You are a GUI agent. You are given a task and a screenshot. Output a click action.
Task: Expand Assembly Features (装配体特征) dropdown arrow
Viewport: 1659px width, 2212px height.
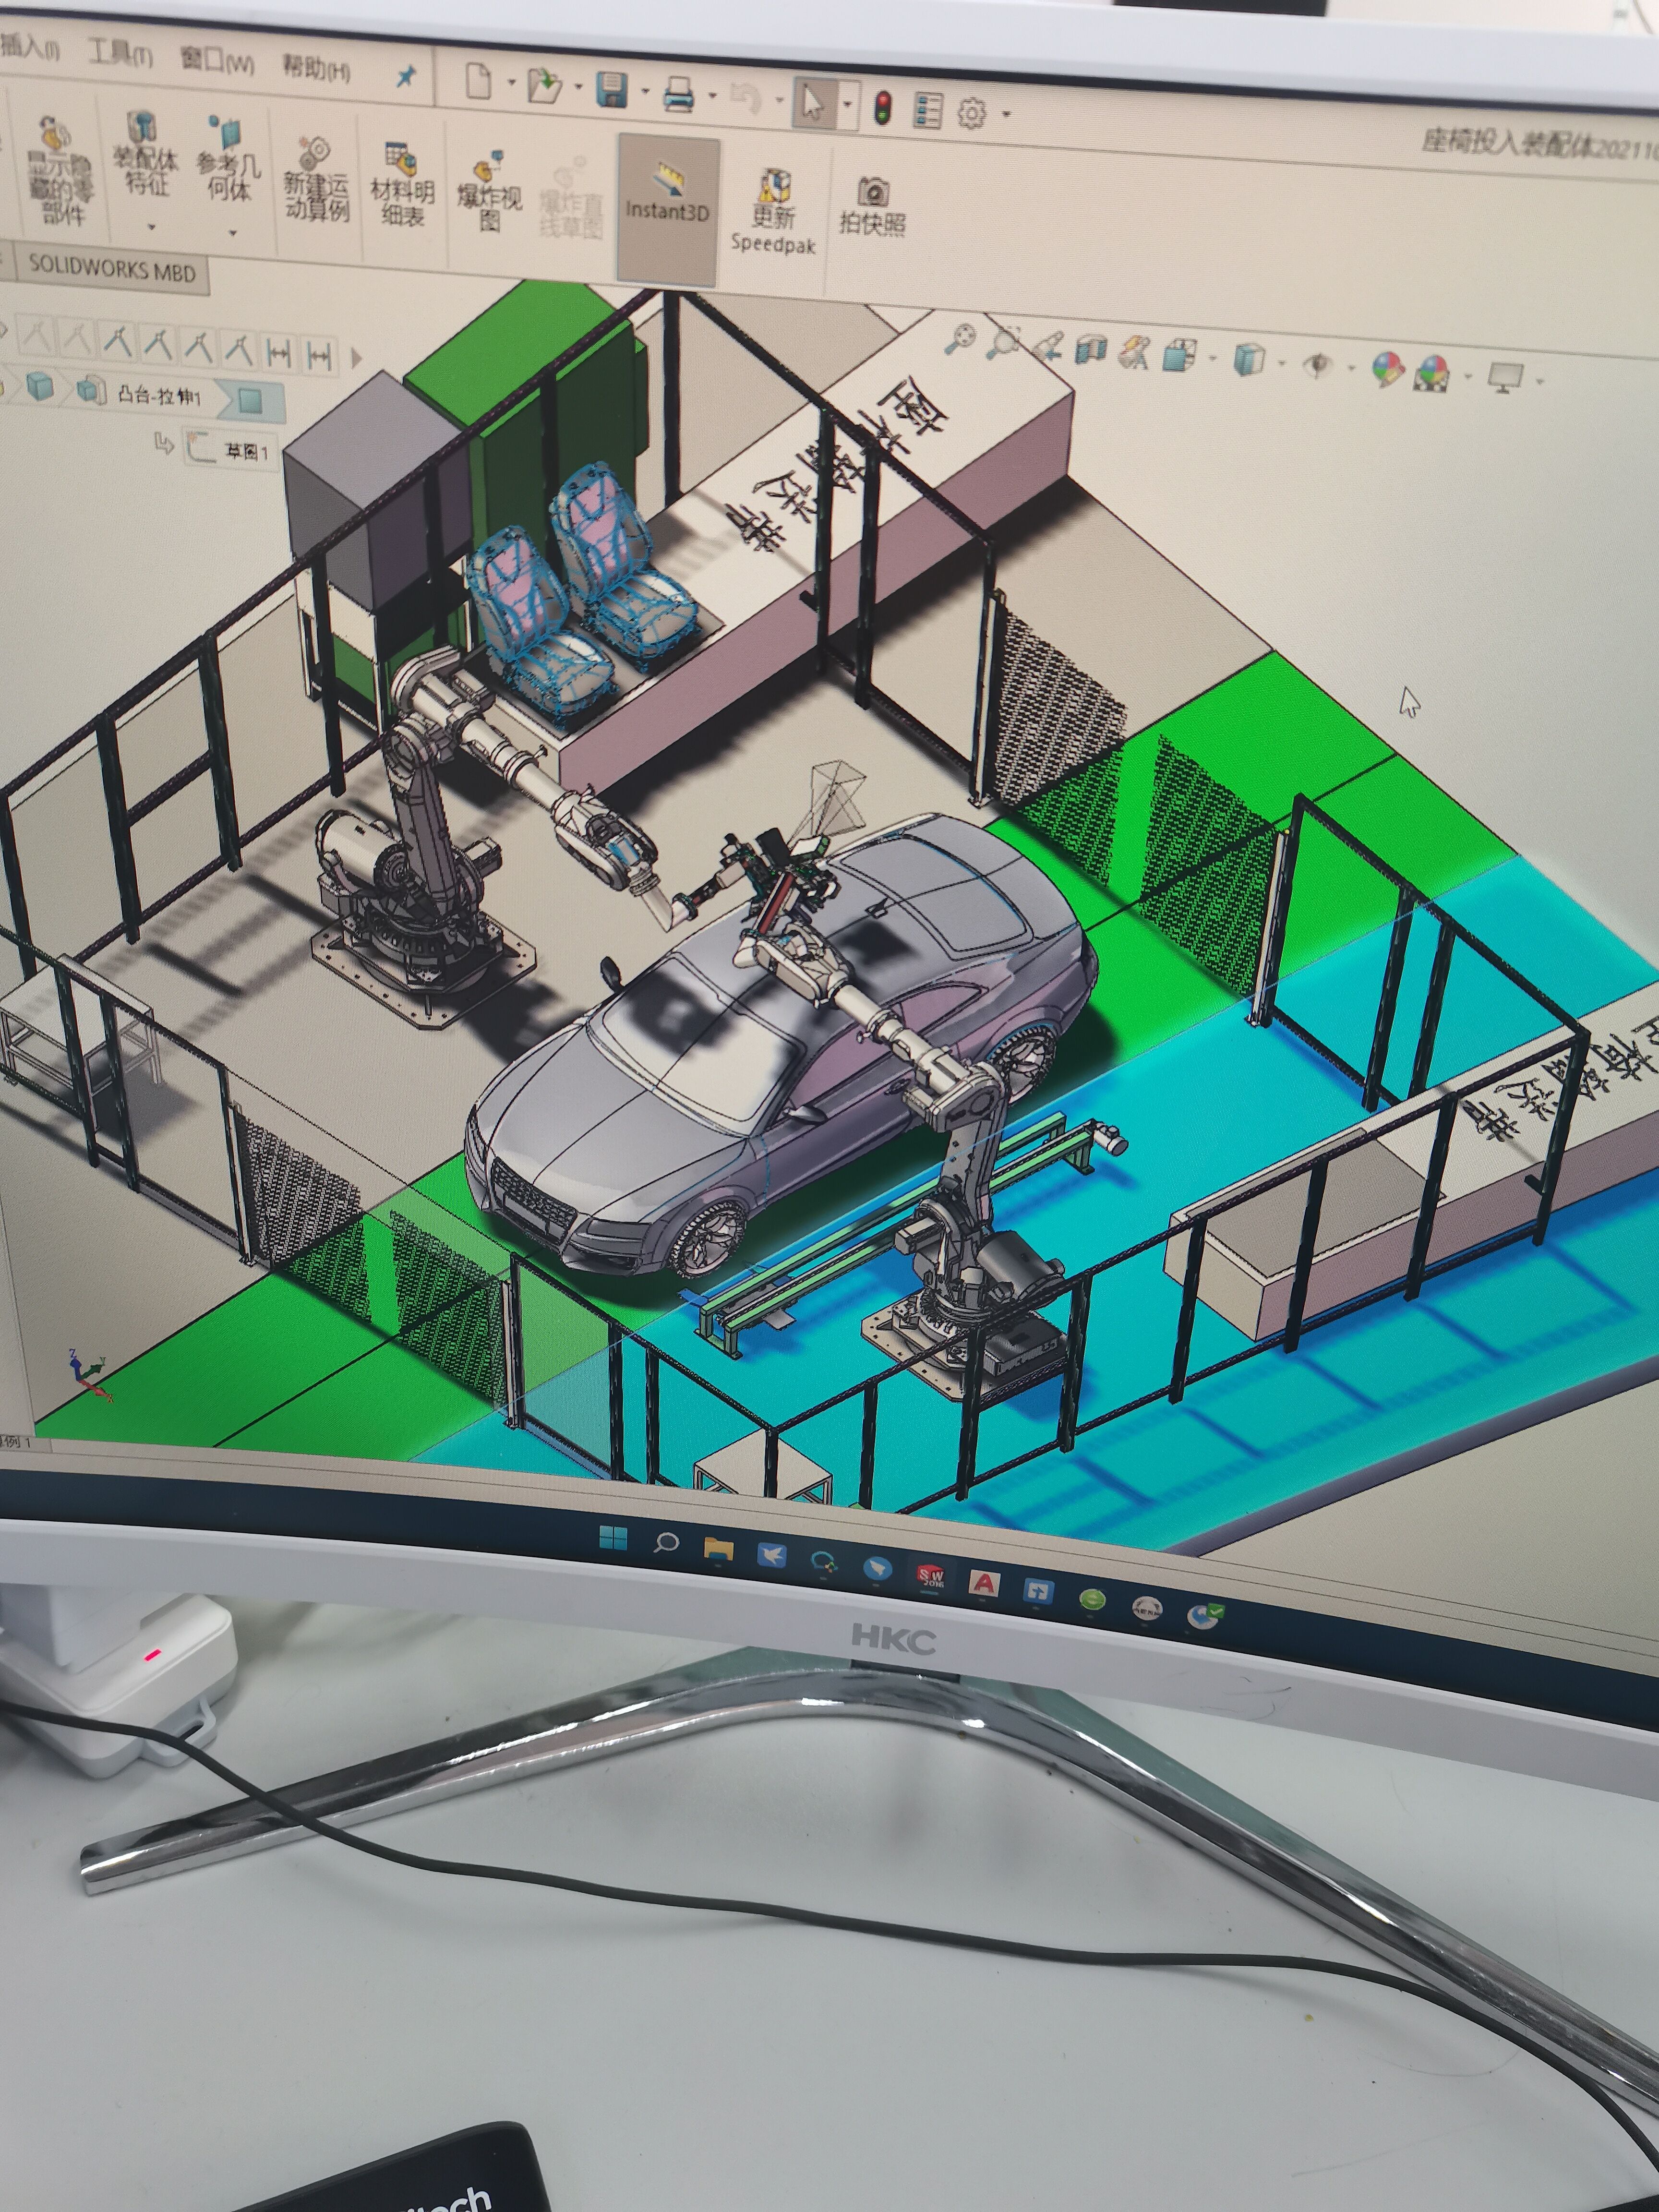click(x=151, y=227)
